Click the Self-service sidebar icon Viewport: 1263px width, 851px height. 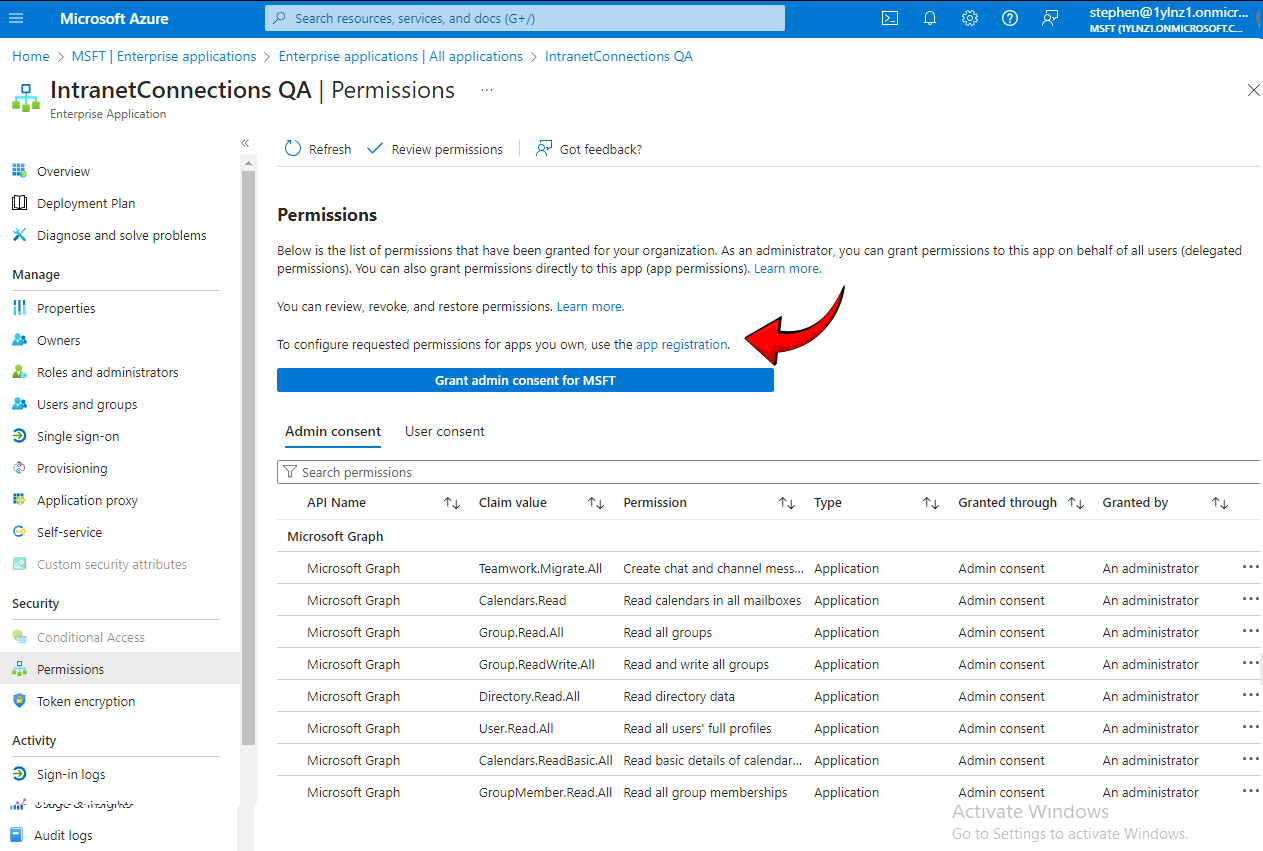tap(19, 532)
